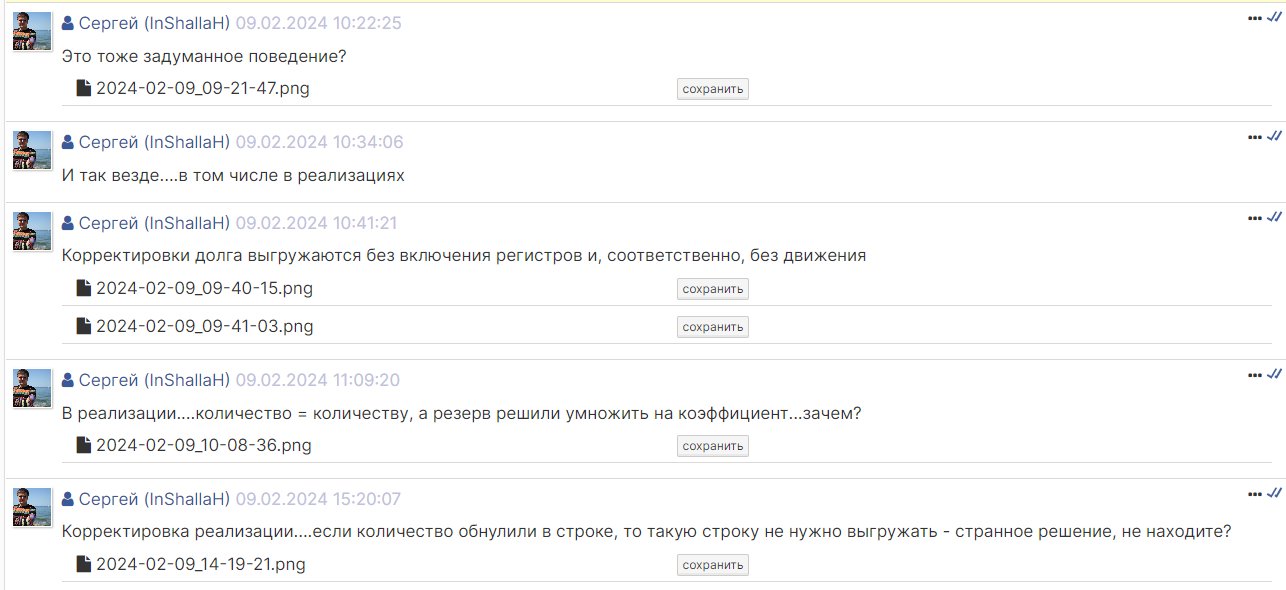
Task: Click author name Сергей (InShallaH) on 15:20:07 message
Action: [x=155, y=499]
